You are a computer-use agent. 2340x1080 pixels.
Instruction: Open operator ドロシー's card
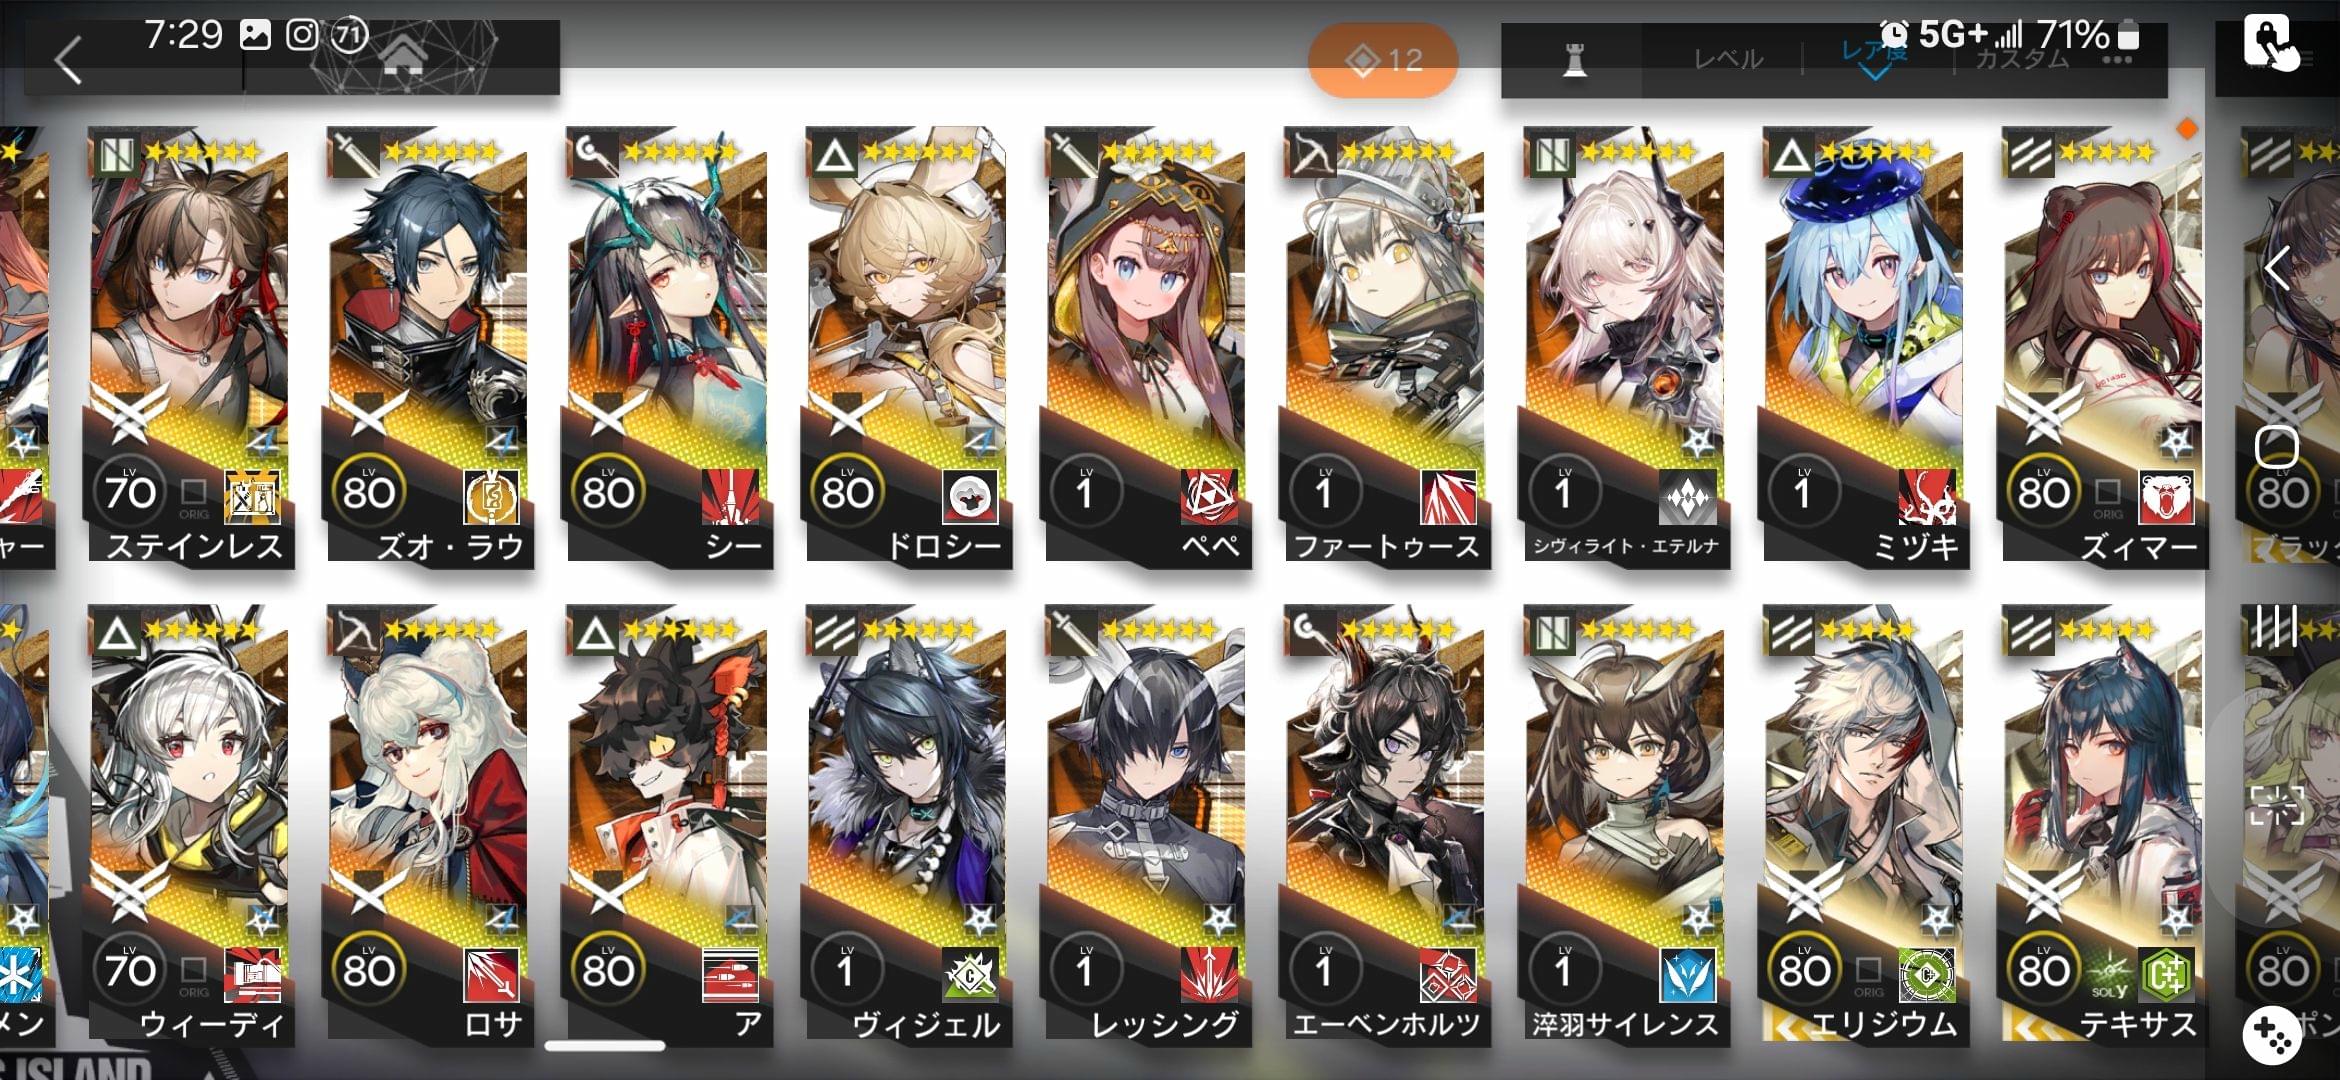(907, 347)
